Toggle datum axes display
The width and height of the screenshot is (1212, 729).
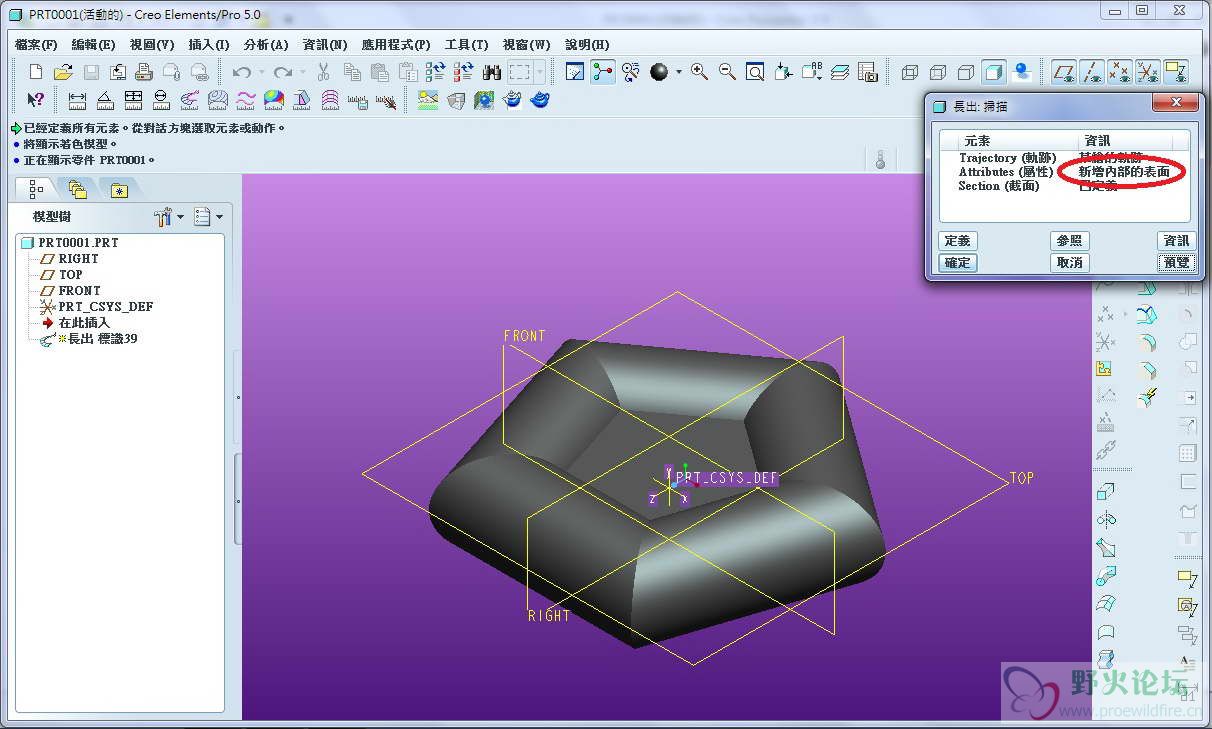point(1093,72)
